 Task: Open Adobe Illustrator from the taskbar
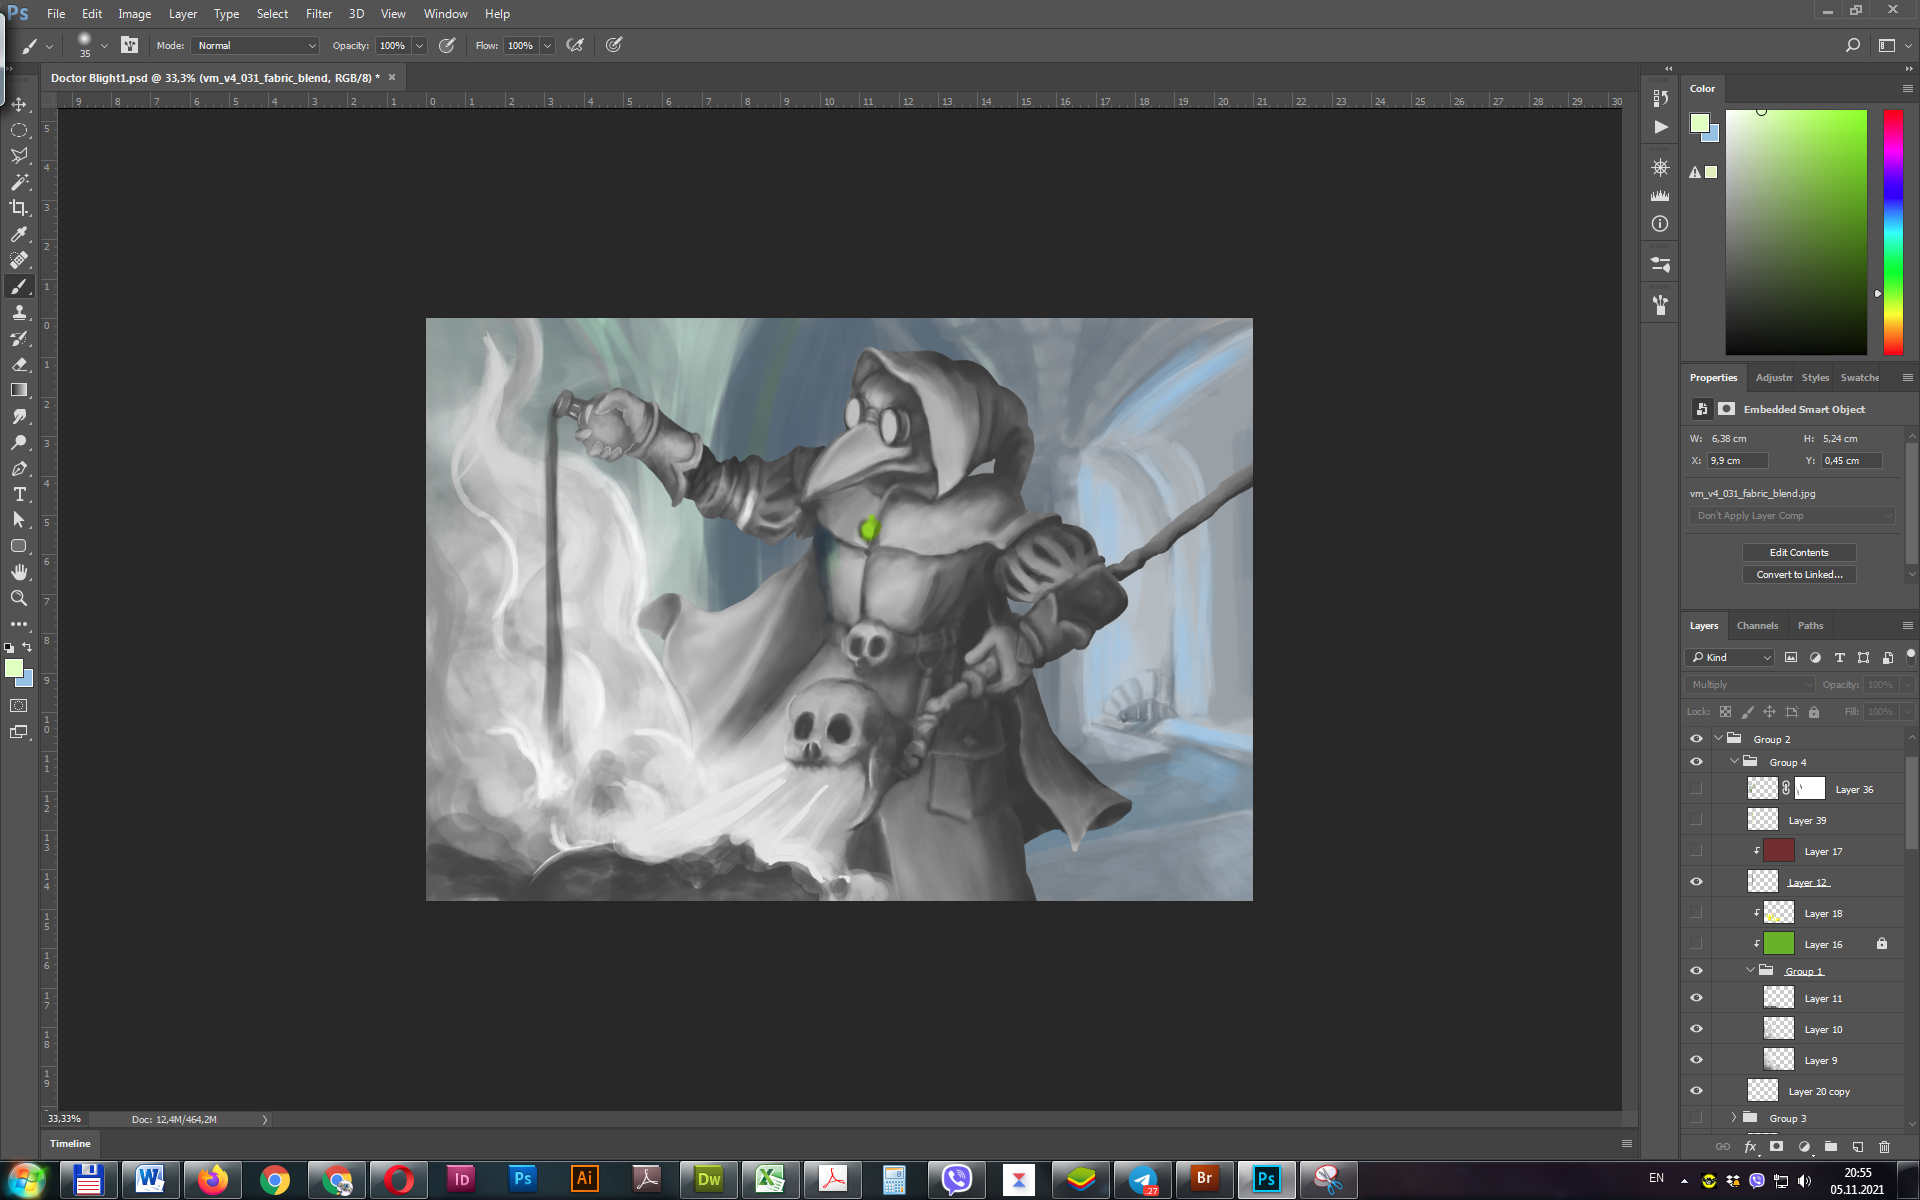pyautogui.click(x=585, y=1179)
